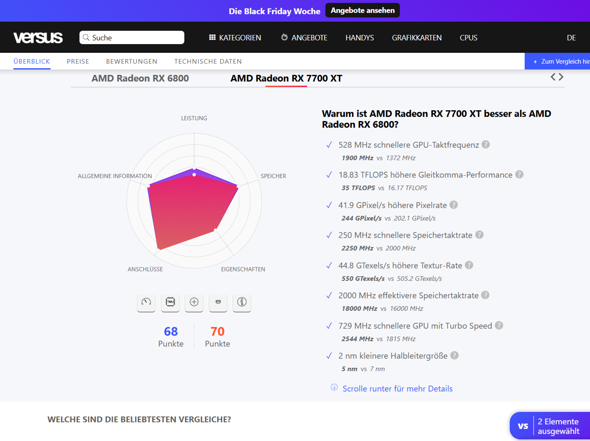Click the Speicher memory chip icon
This screenshot has width=590, height=441.
170,303
